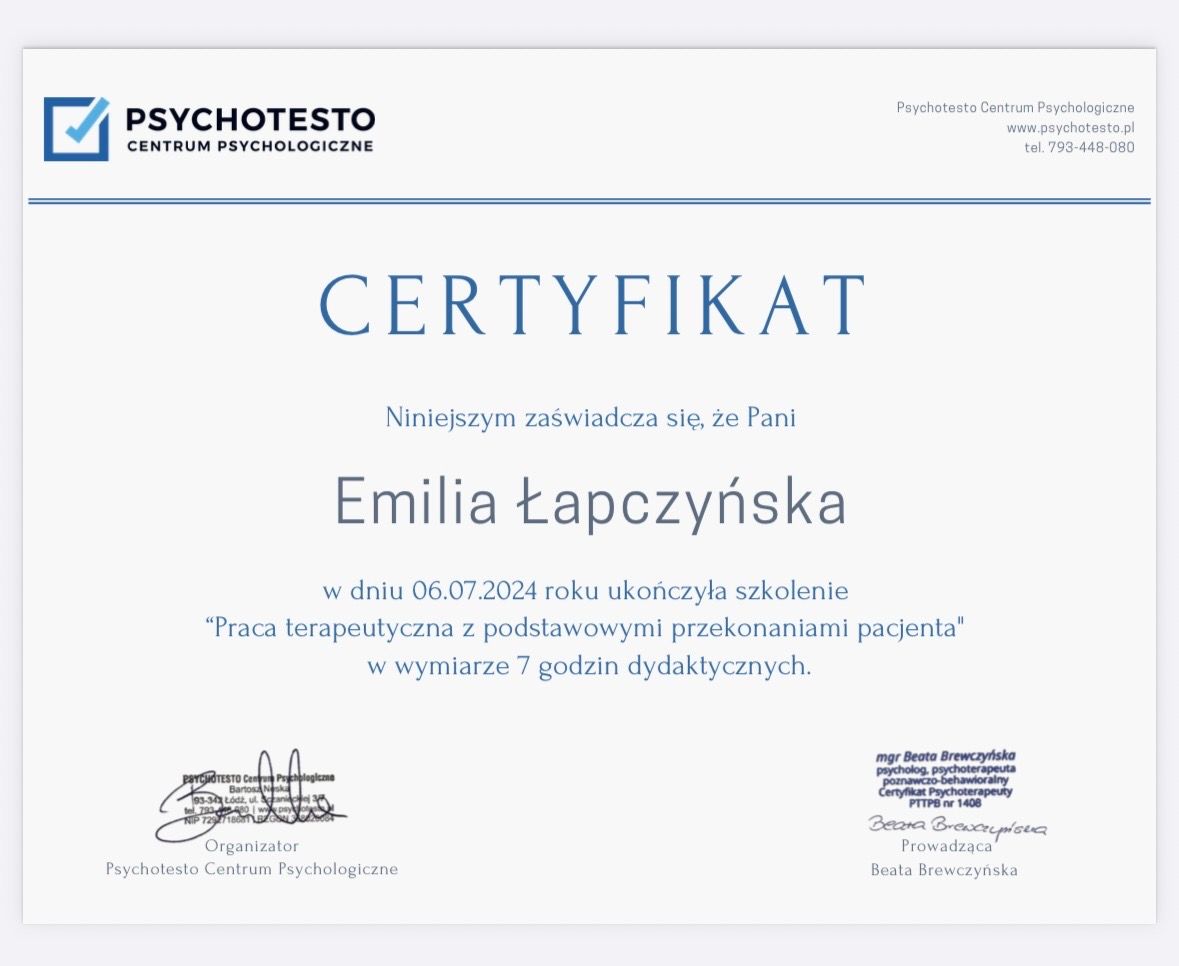Click organizer name text below Organizator label
This screenshot has height=966, width=1179.
252,869
